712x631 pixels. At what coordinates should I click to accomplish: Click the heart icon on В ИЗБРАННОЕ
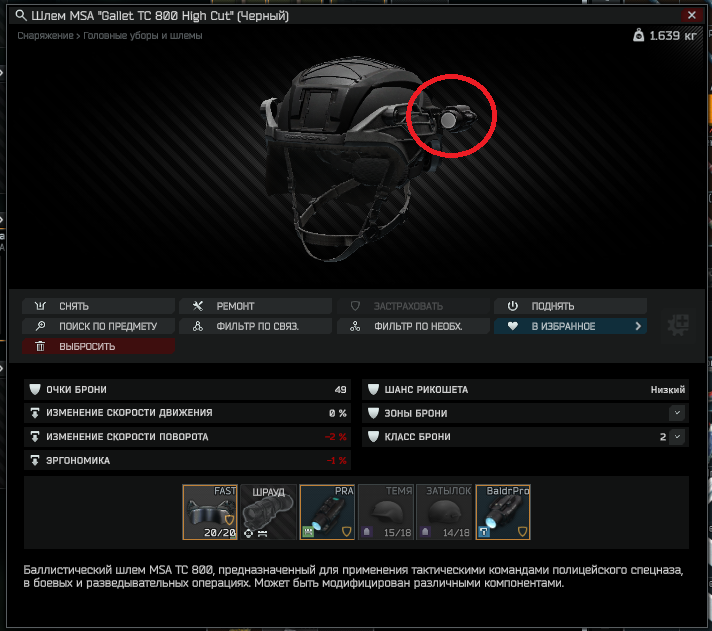(513, 326)
